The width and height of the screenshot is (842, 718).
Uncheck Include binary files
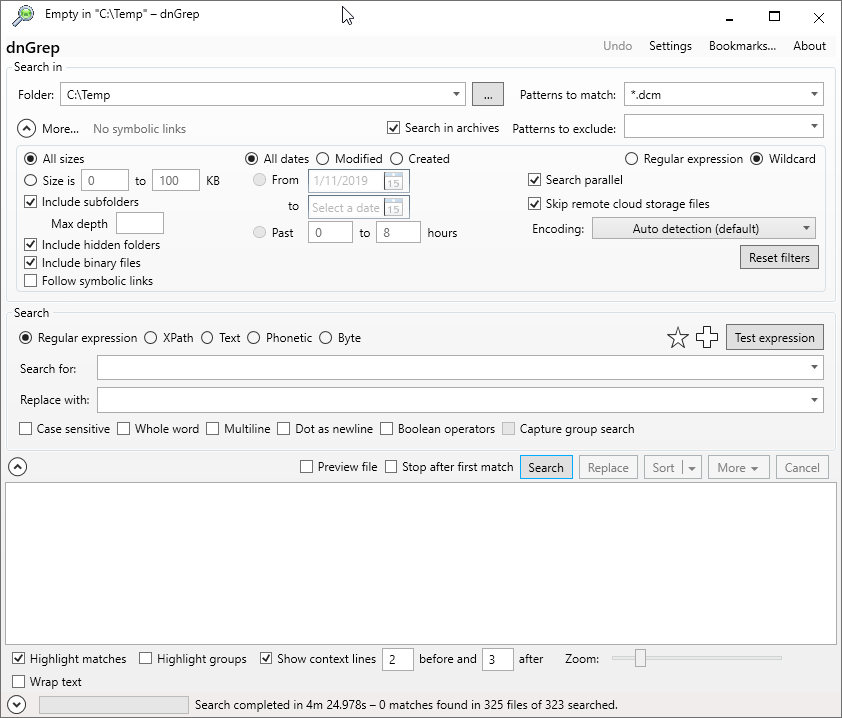29,263
